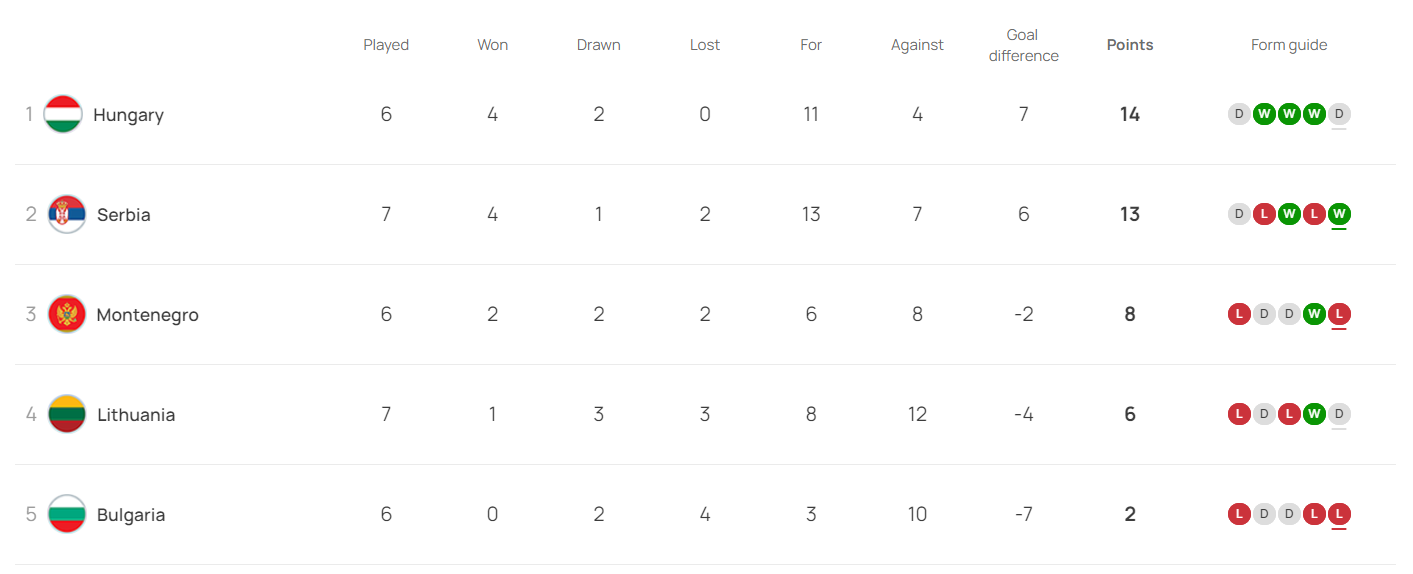Screen dimensions: 1413x574
Task: Click the Goal difference column header
Action: pos(1023,46)
